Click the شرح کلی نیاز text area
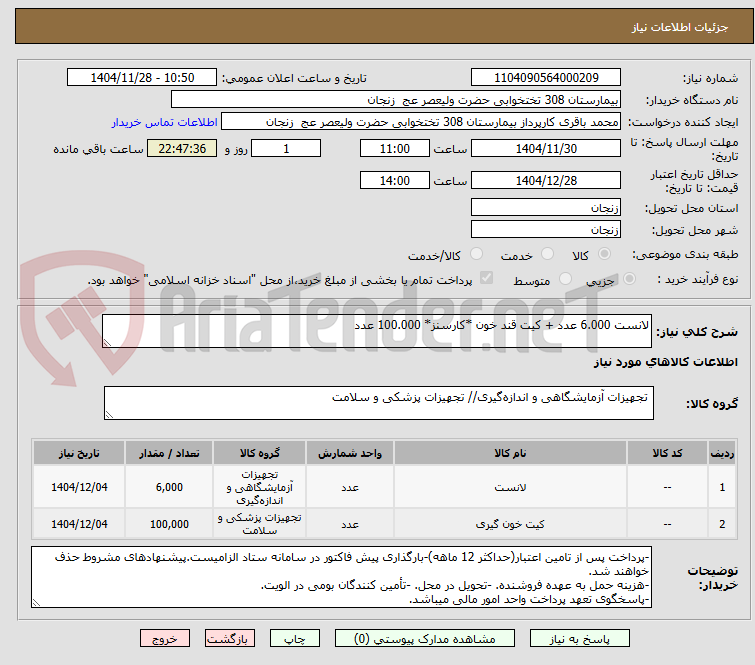Image resolution: width=755 pixels, height=665 pixels. [x=377, y=331]
